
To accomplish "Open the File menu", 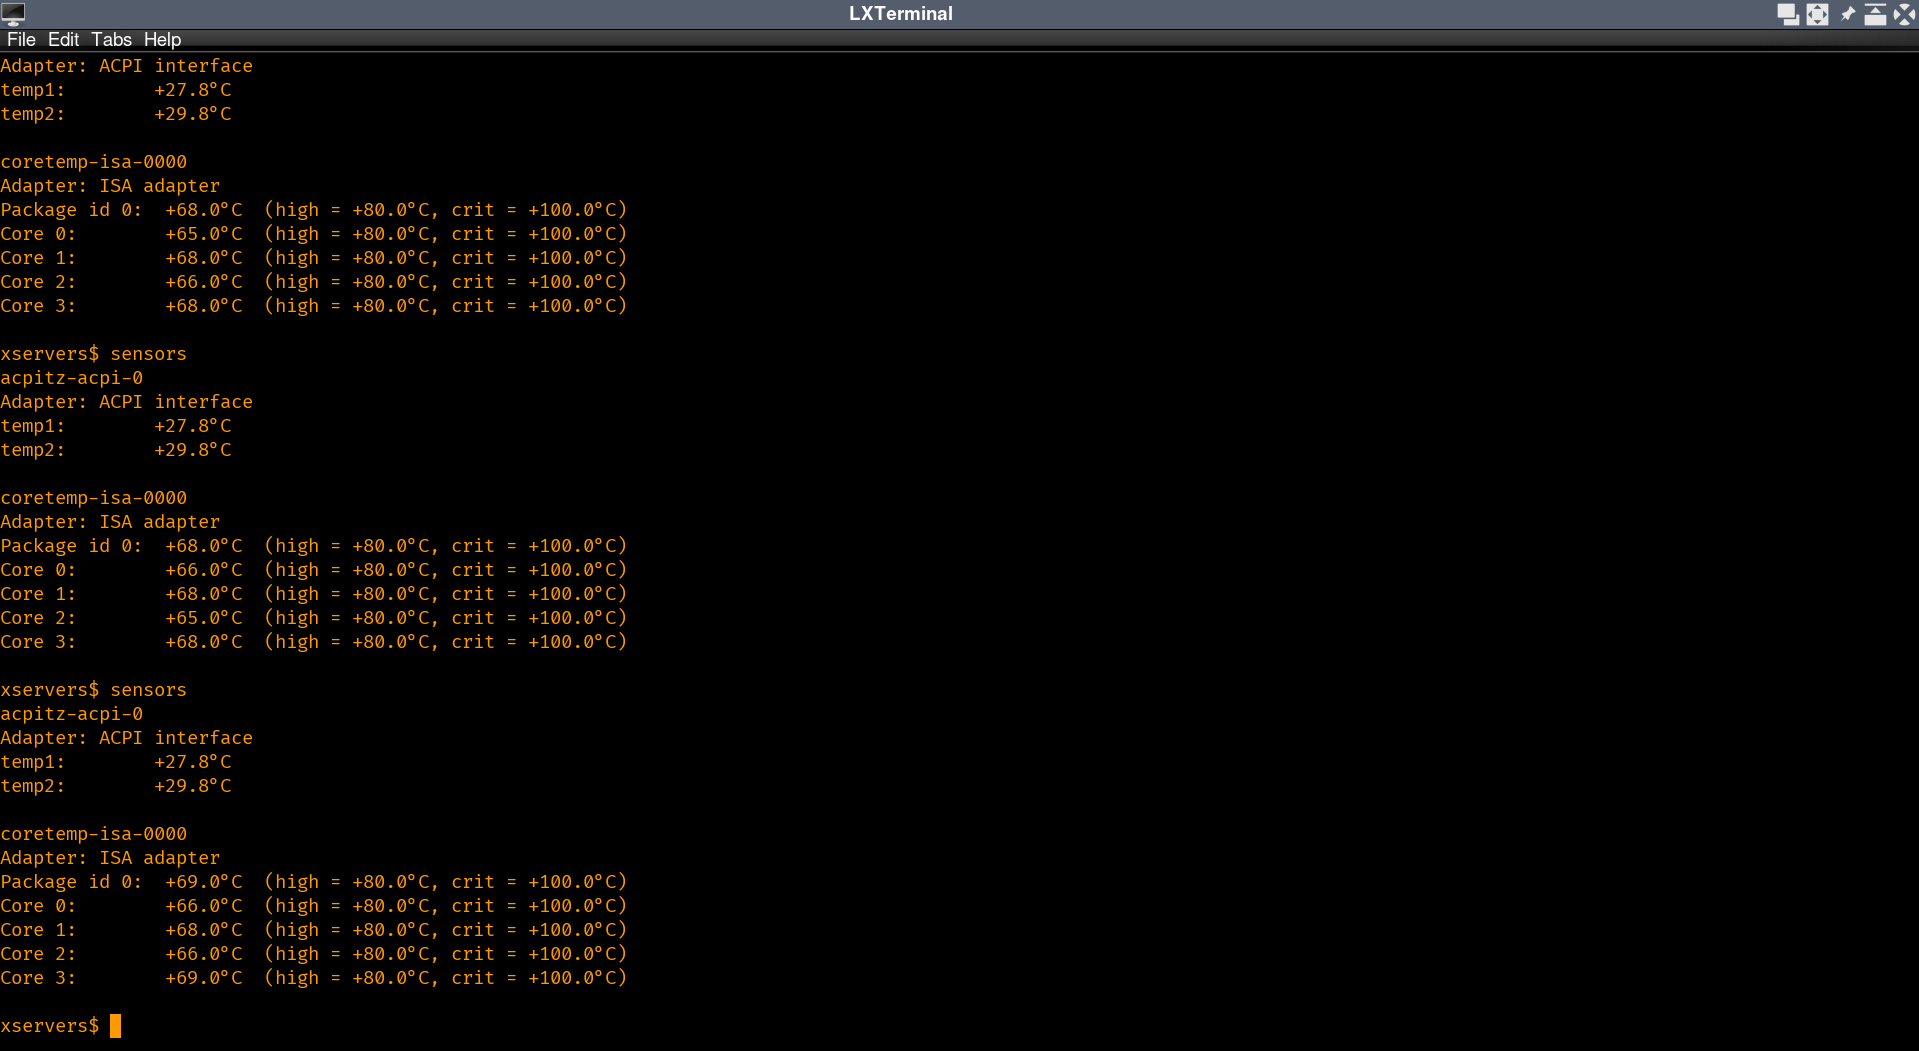I will tap(21, 40).
